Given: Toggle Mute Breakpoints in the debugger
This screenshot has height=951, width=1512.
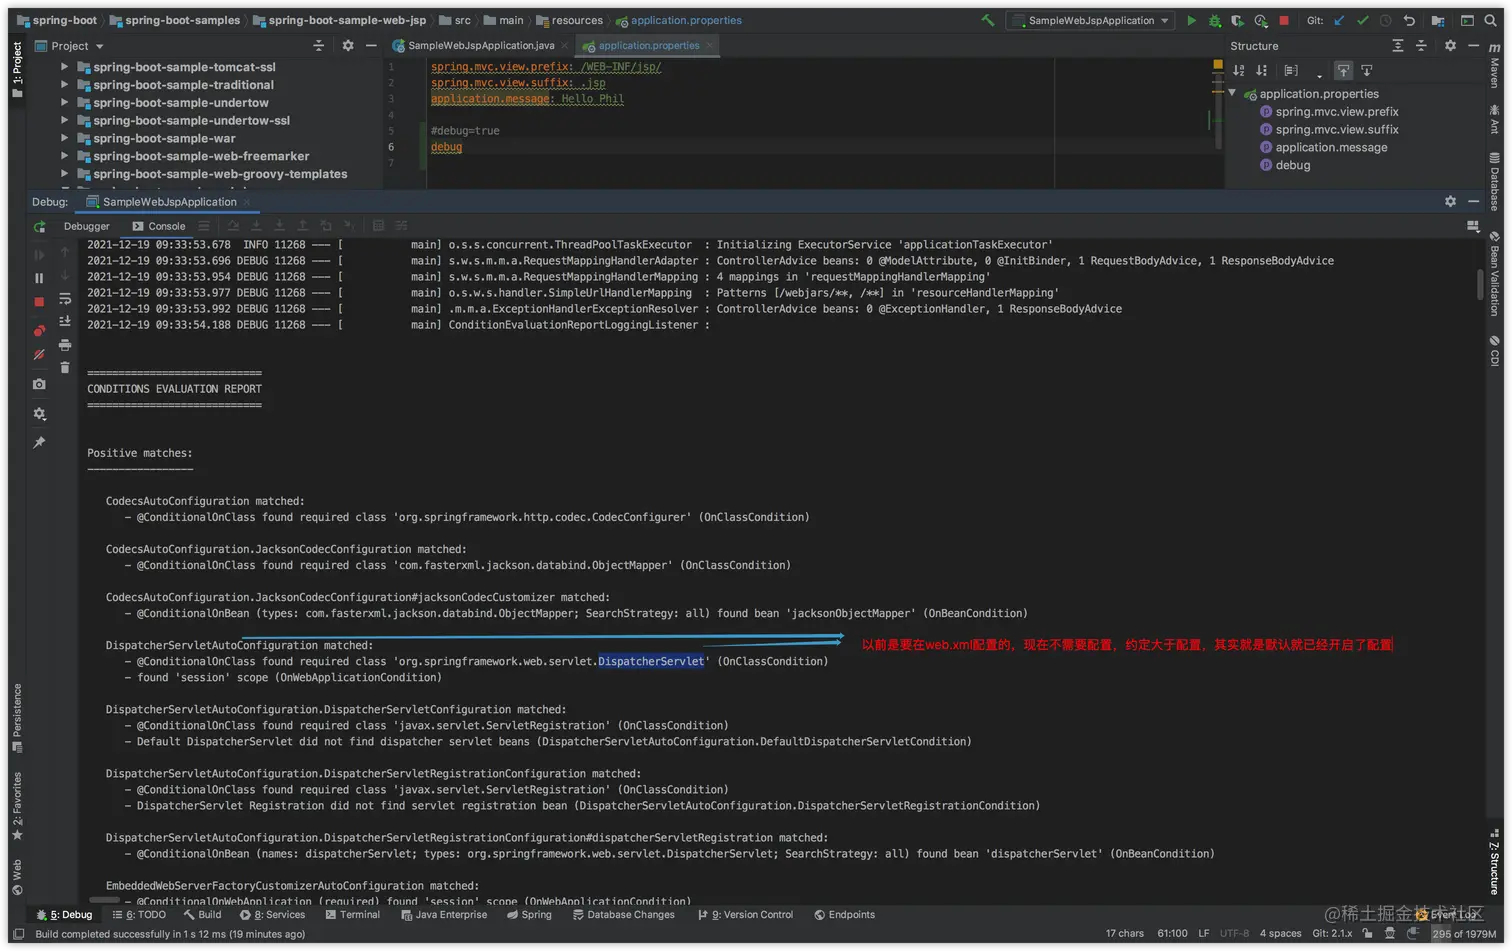Looking at the screenshot, I should (x=39, y=353).
